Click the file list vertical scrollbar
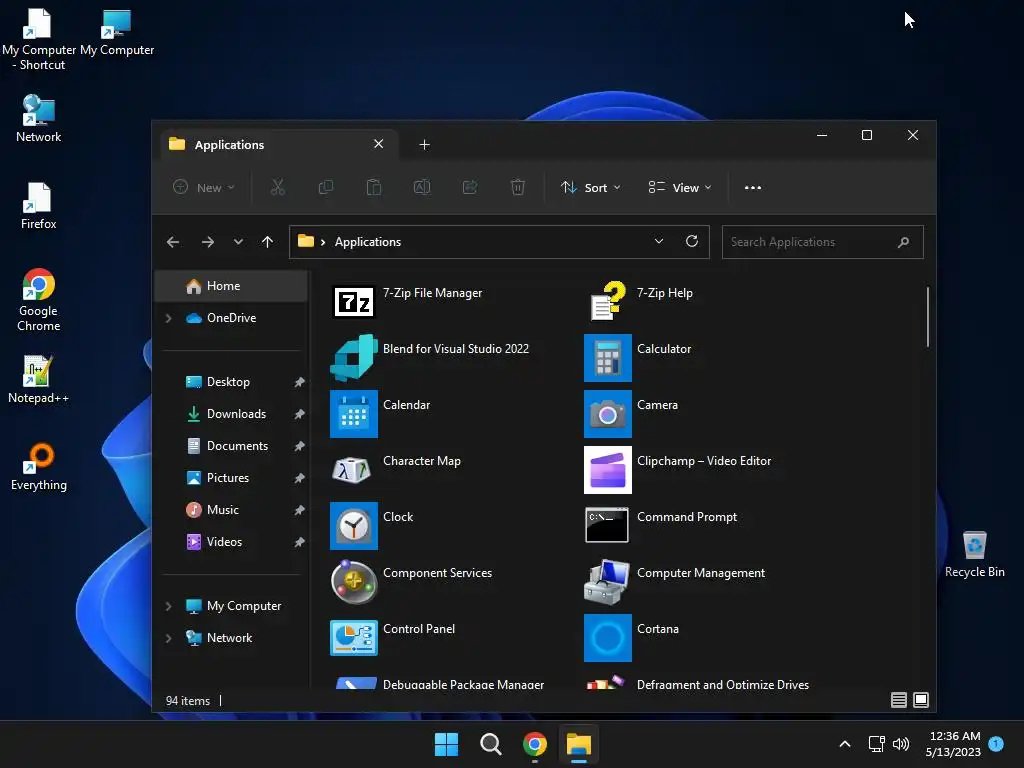This screenshot has height=768, width=1024. point(927,317)
